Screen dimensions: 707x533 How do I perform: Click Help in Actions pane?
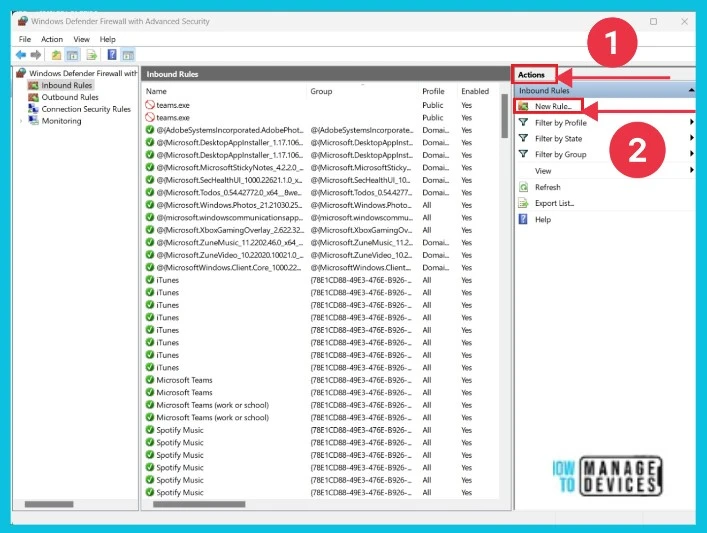543,220
